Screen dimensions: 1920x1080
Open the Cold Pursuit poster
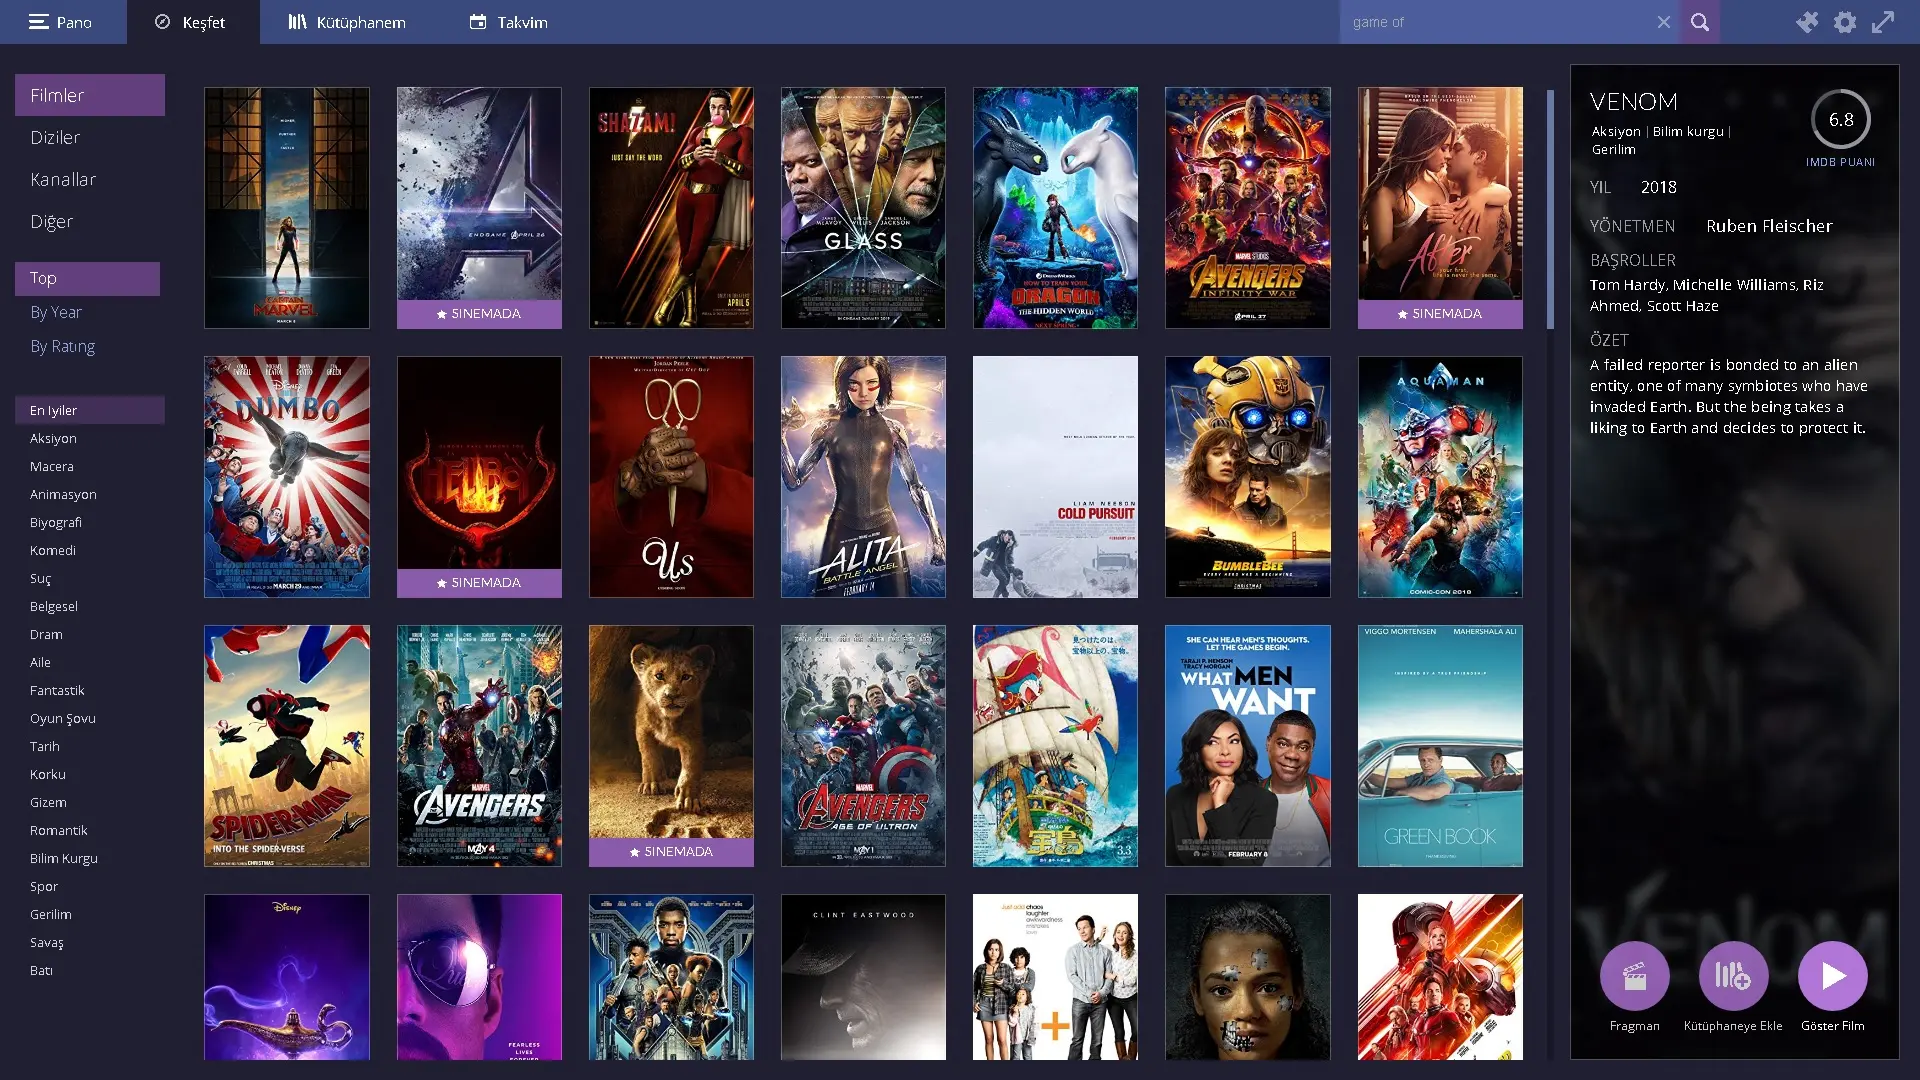tap(1055, 477)
